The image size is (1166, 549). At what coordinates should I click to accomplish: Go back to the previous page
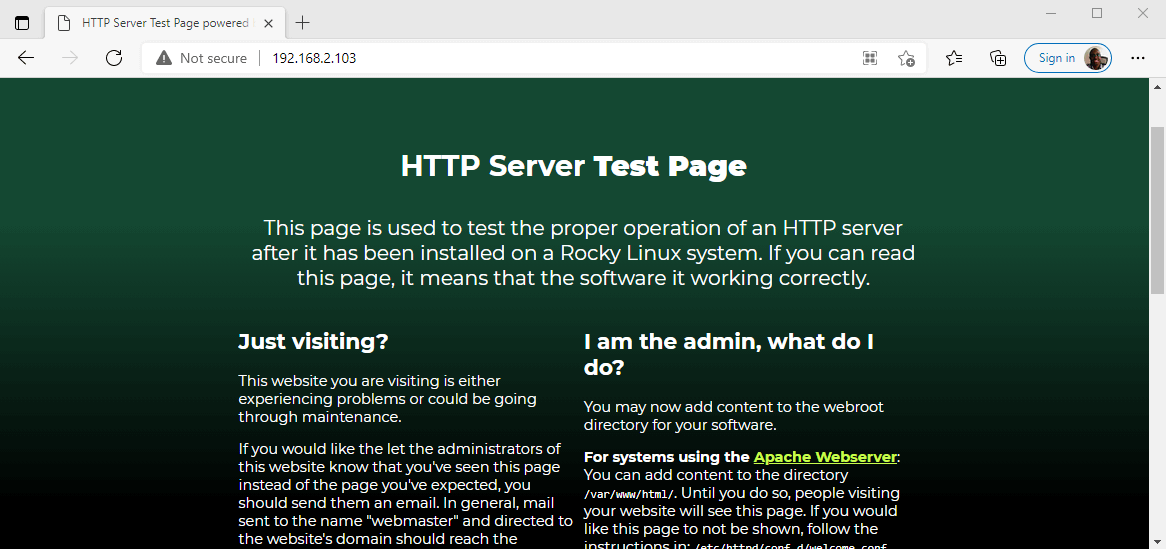coord(26,58)
